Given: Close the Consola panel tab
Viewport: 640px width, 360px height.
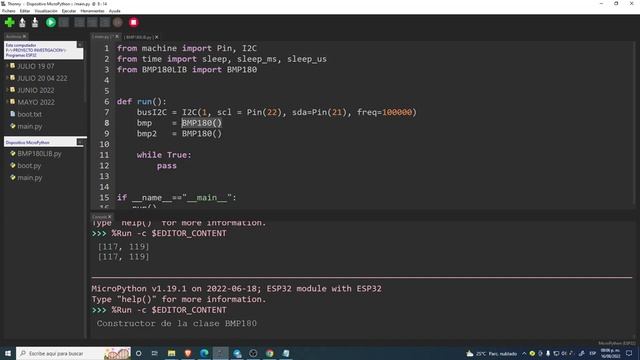Looking at the screenshot, I should tap(110, 217).
